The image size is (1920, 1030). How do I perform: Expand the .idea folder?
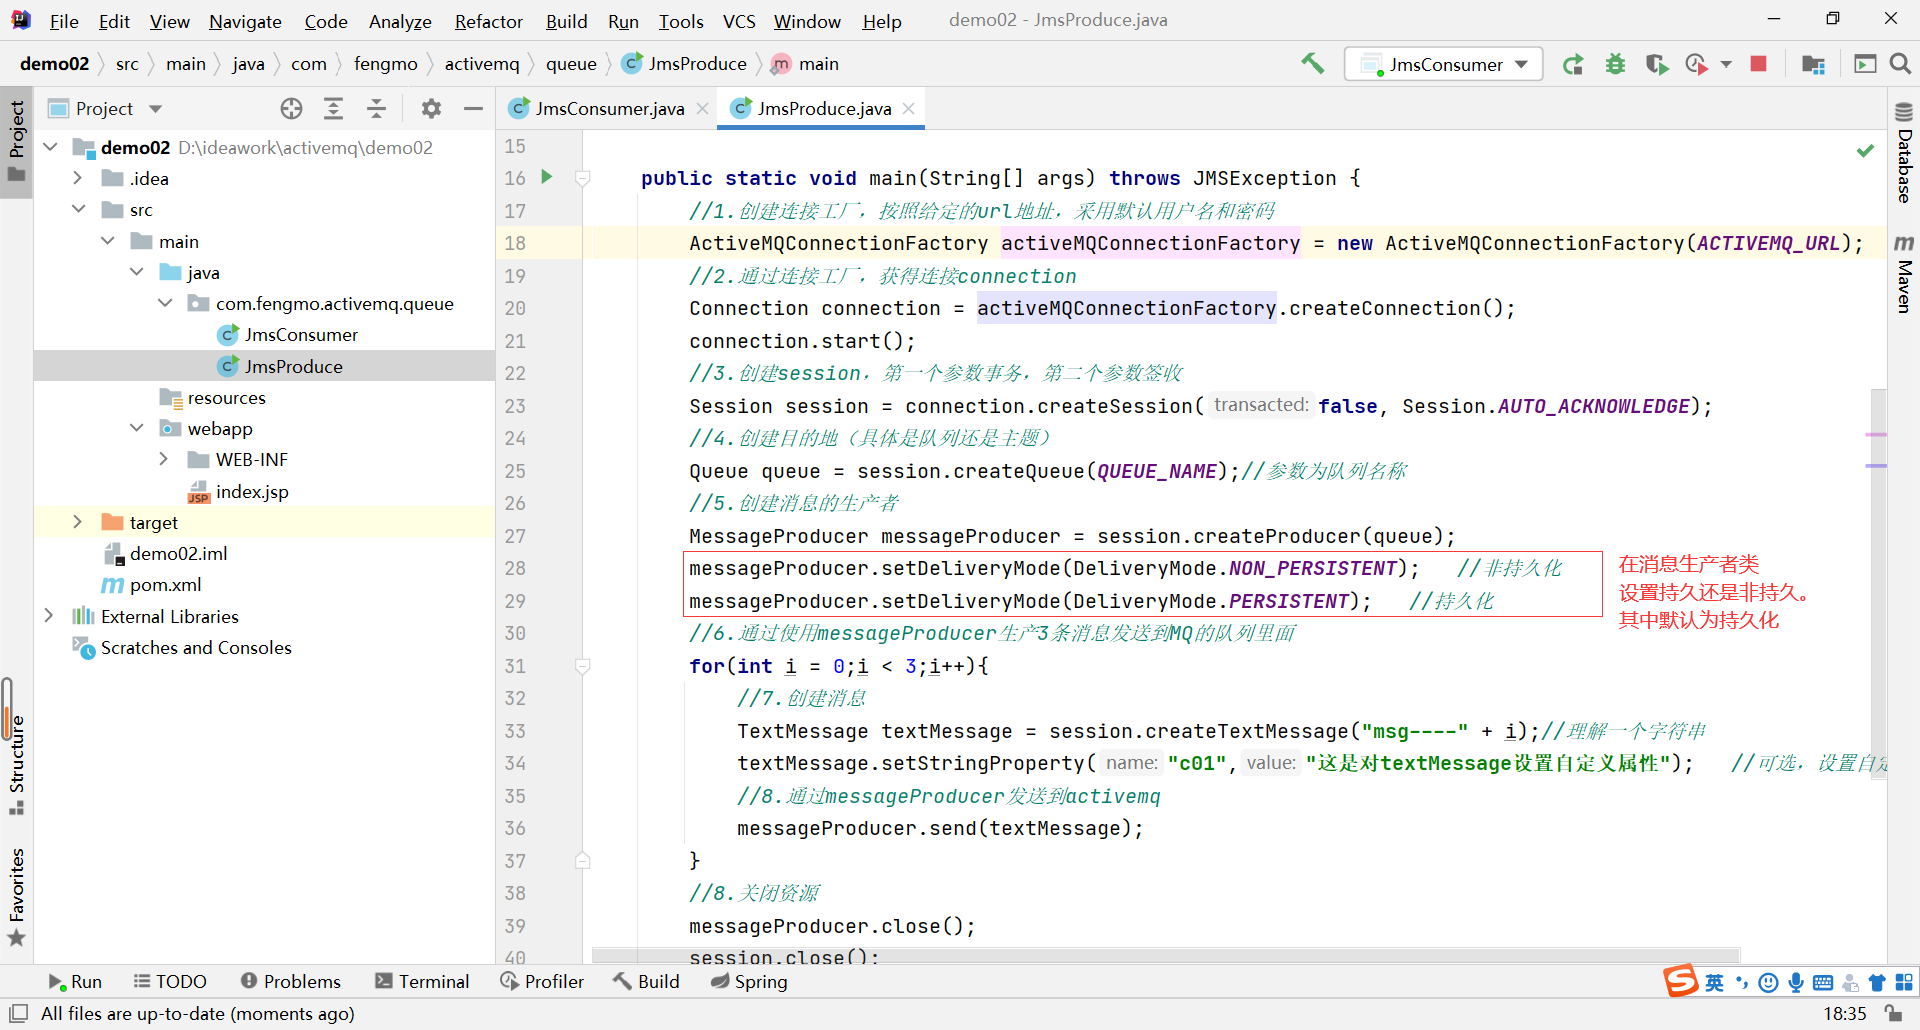(x=77, y=178)
